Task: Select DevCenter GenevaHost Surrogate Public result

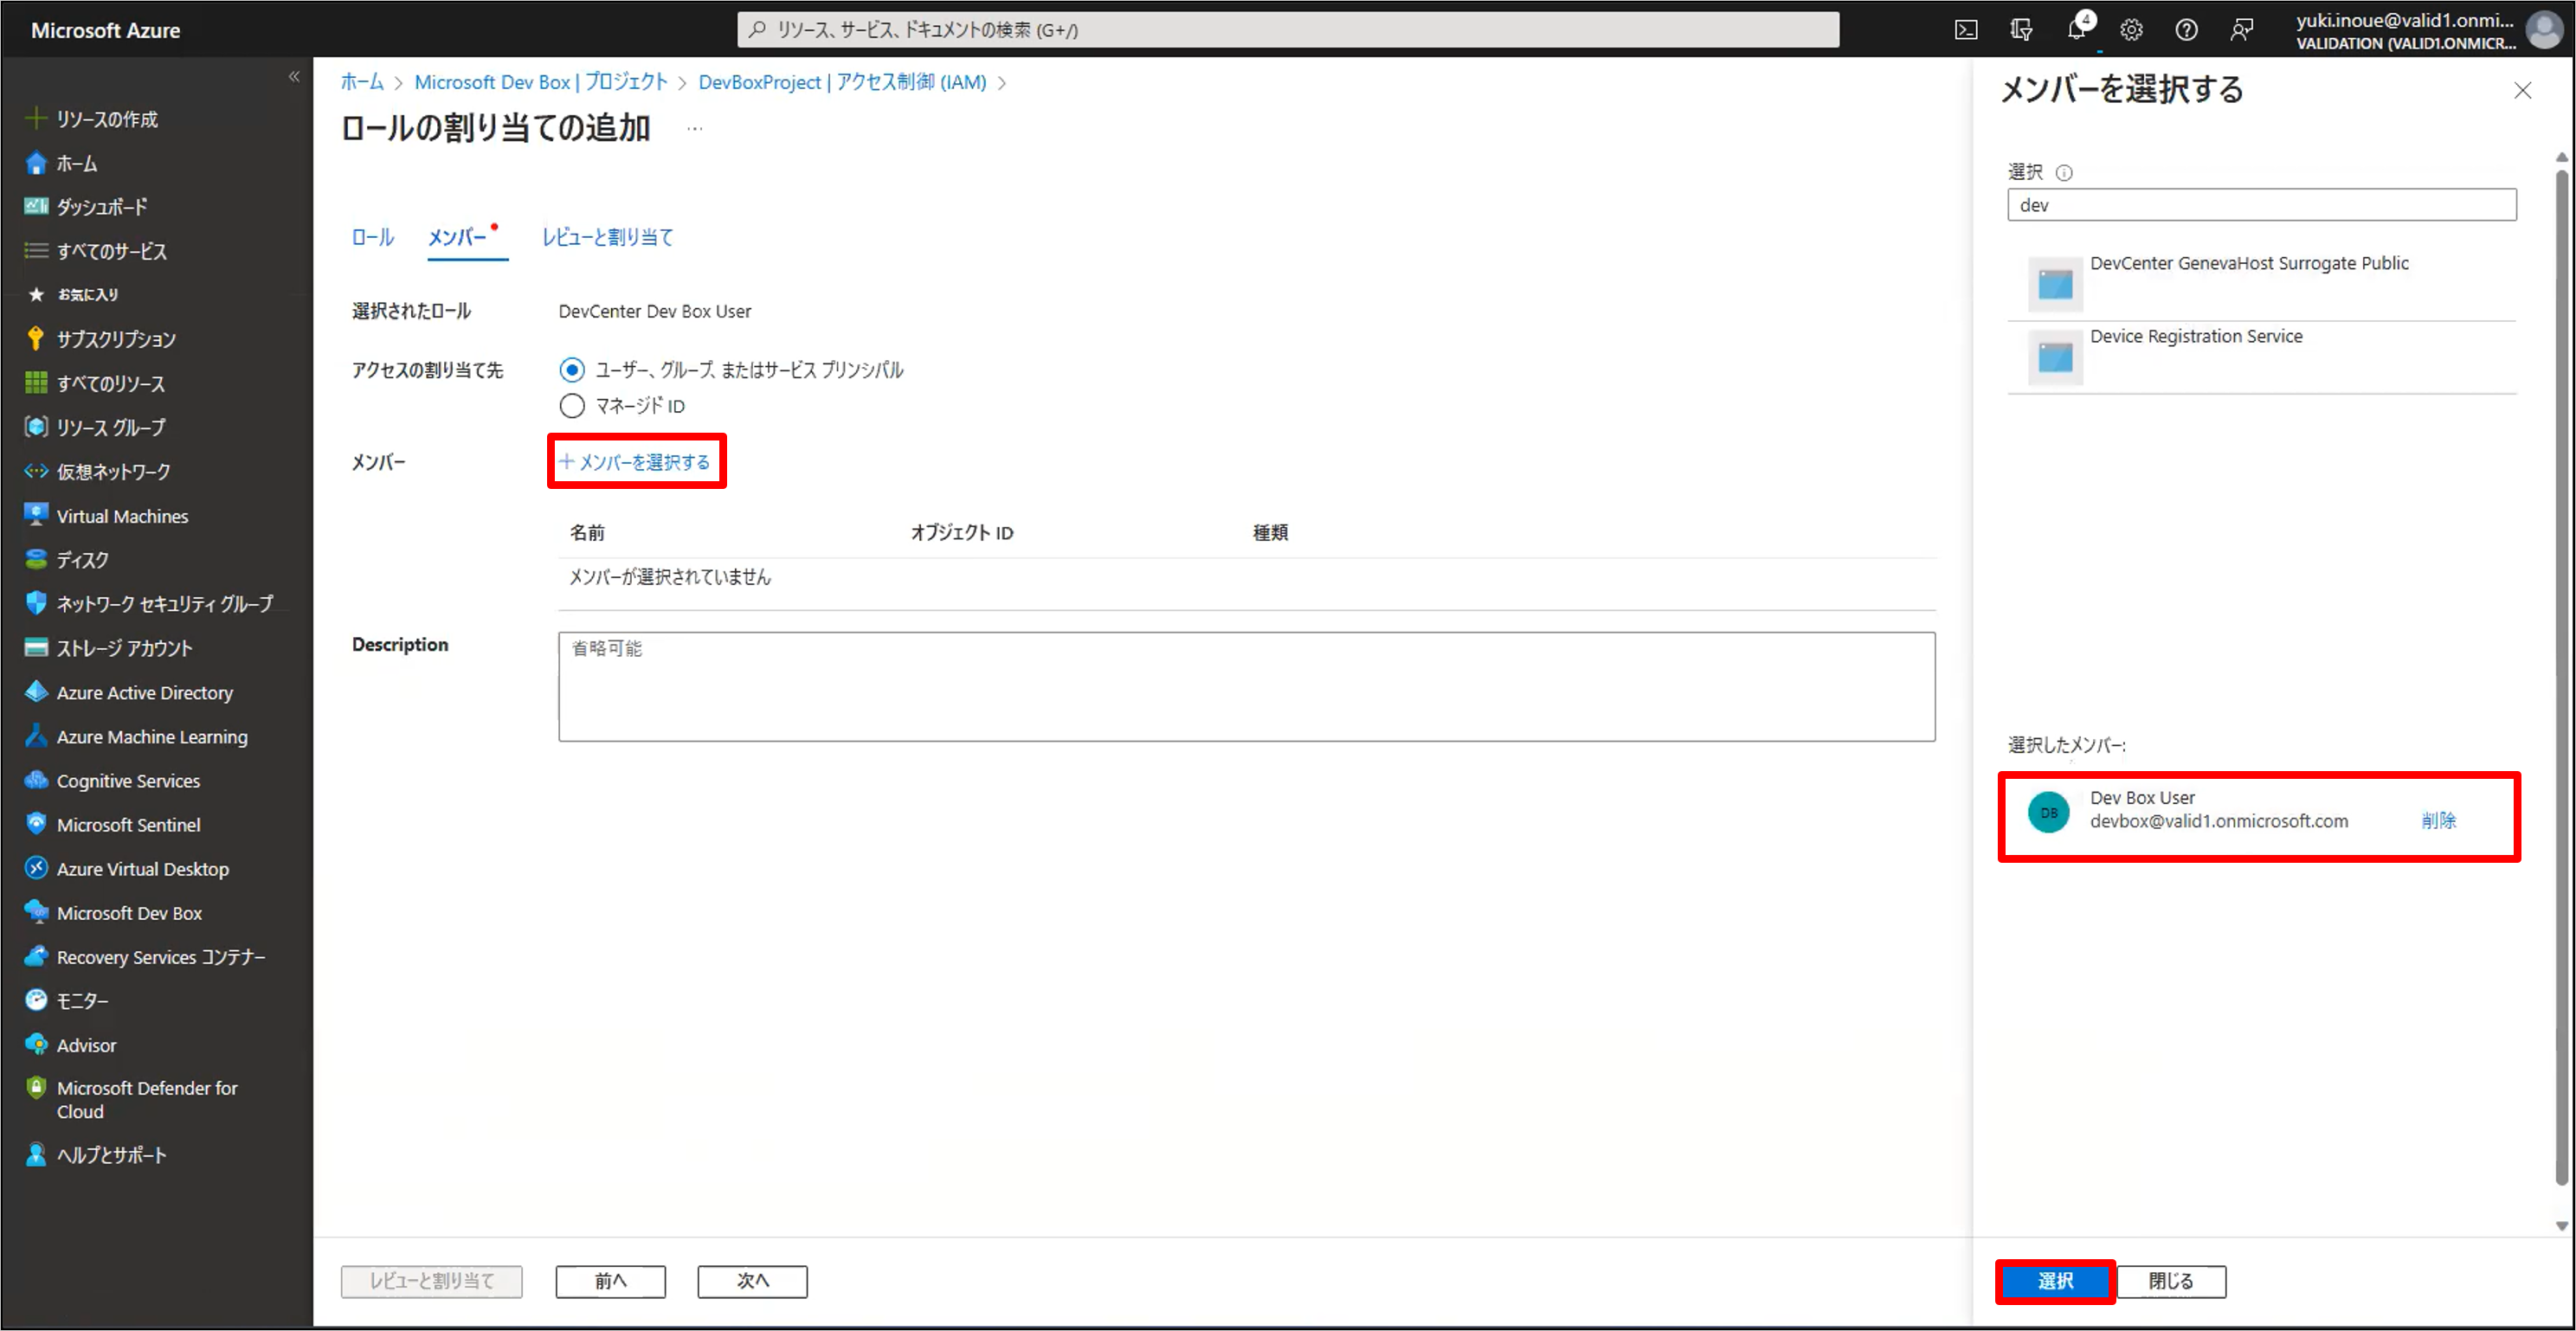Action: [2261, 284]
